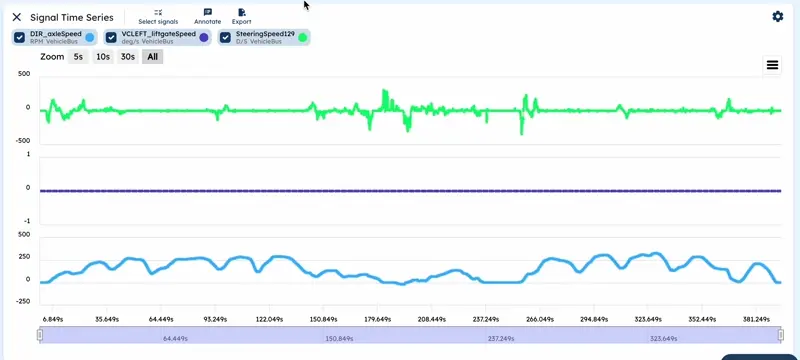
Task: Click the 6.849s time axis label
Action: 53,319
